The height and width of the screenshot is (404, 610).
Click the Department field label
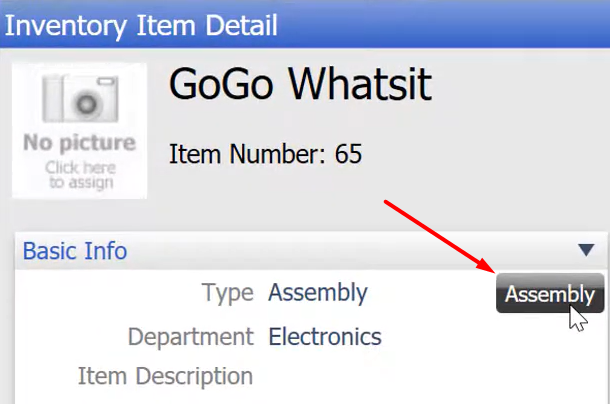pyautogui.click(x=191, y=336)
